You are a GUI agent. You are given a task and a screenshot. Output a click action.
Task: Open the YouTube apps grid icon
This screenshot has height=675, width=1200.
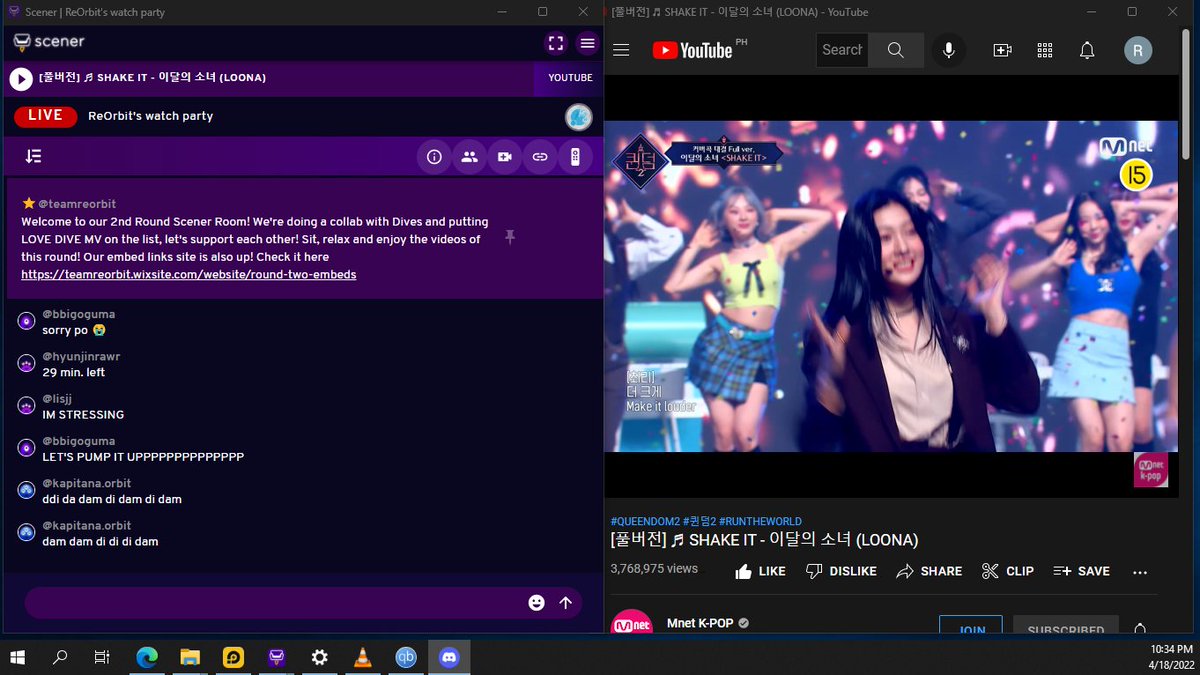pyautogui.click(x=1045, y=50)
